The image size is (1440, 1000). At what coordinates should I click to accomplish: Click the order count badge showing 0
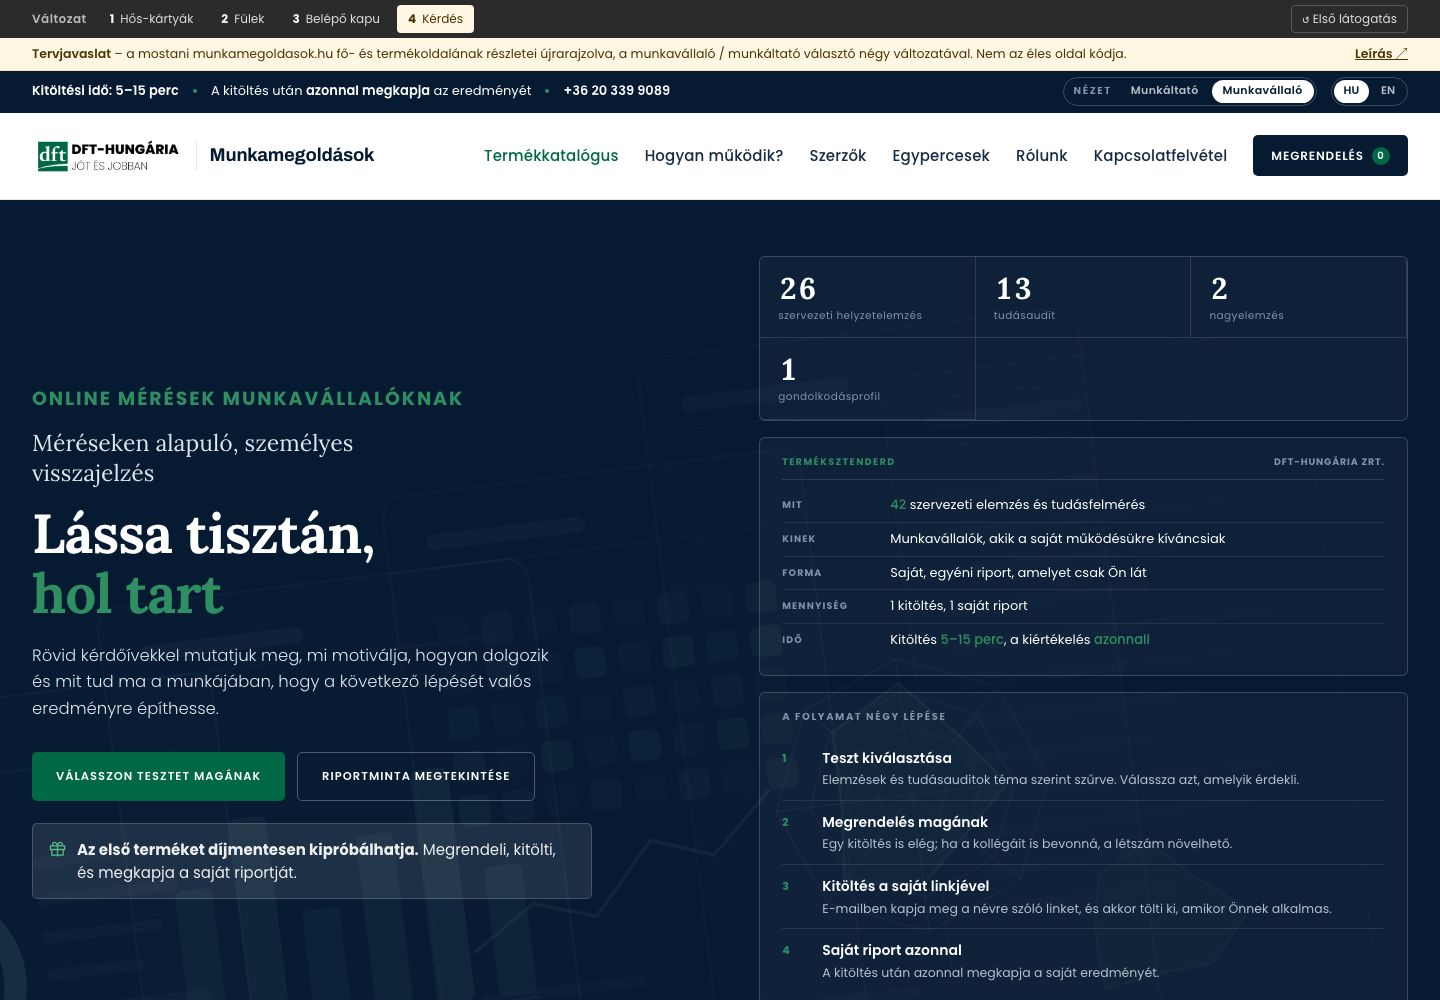(x=1381, y=156)
